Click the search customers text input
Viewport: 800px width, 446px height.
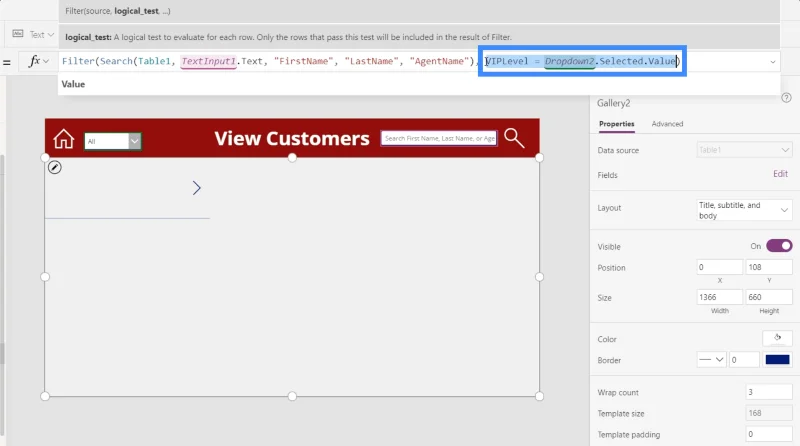click(439, 138)
